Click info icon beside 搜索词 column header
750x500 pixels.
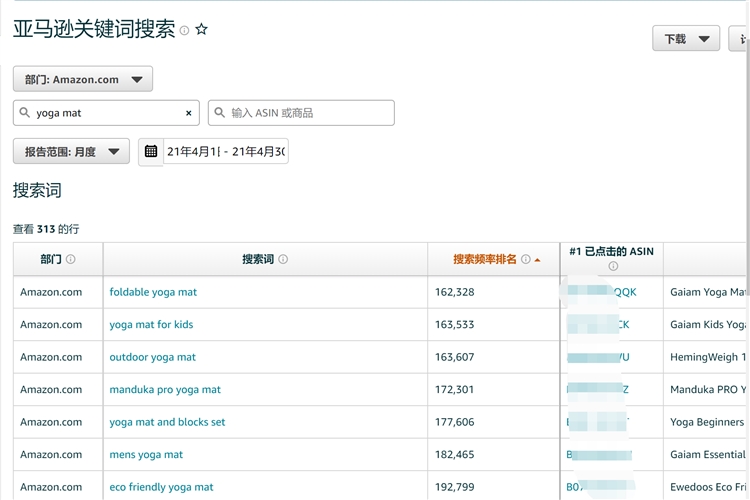click(283, 259)
